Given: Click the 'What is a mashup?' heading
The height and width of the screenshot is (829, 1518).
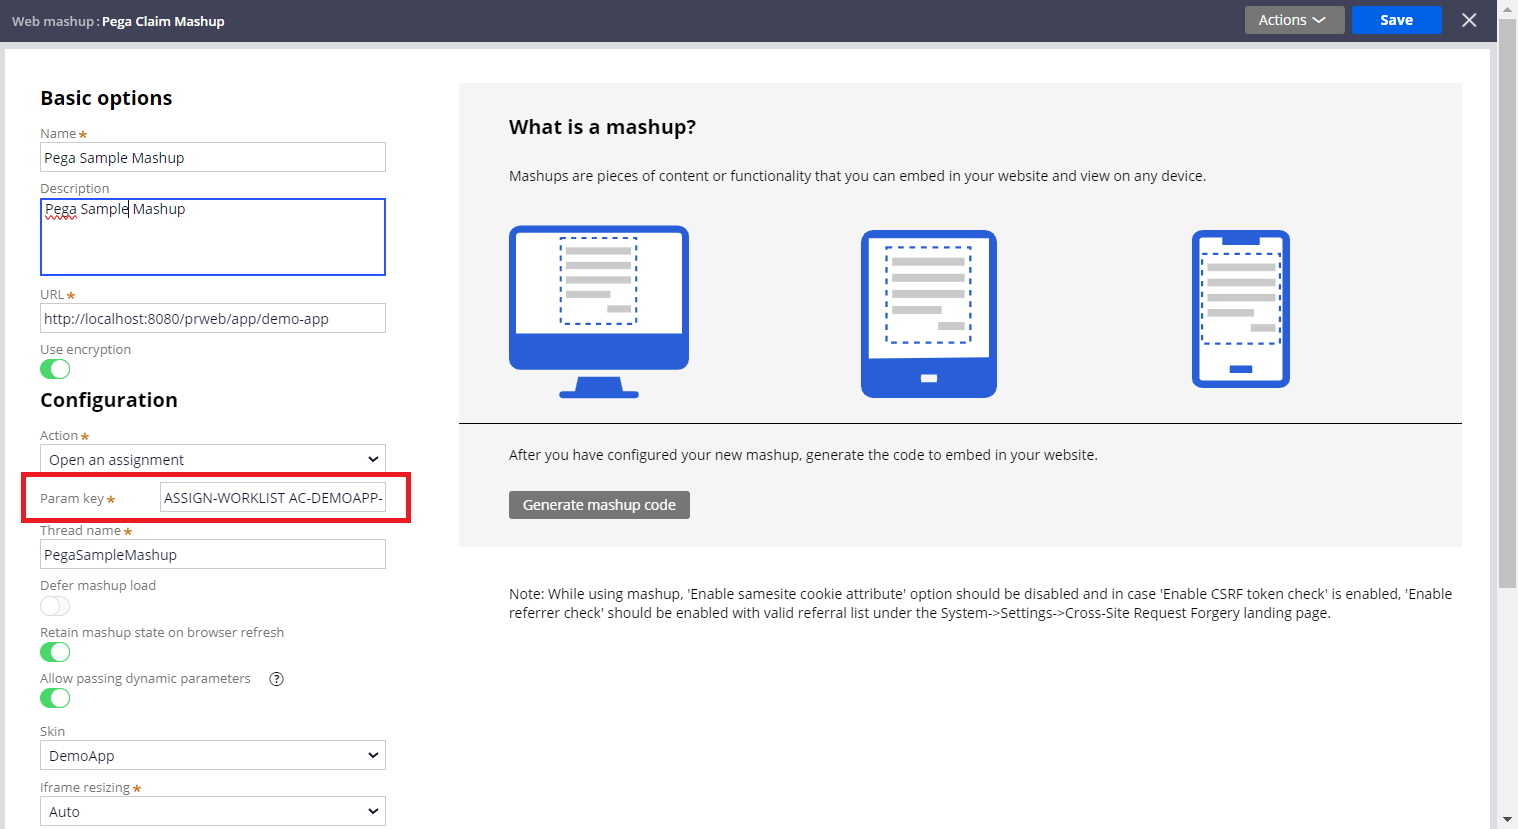Looking at the screenshot, I should (602, 127).
